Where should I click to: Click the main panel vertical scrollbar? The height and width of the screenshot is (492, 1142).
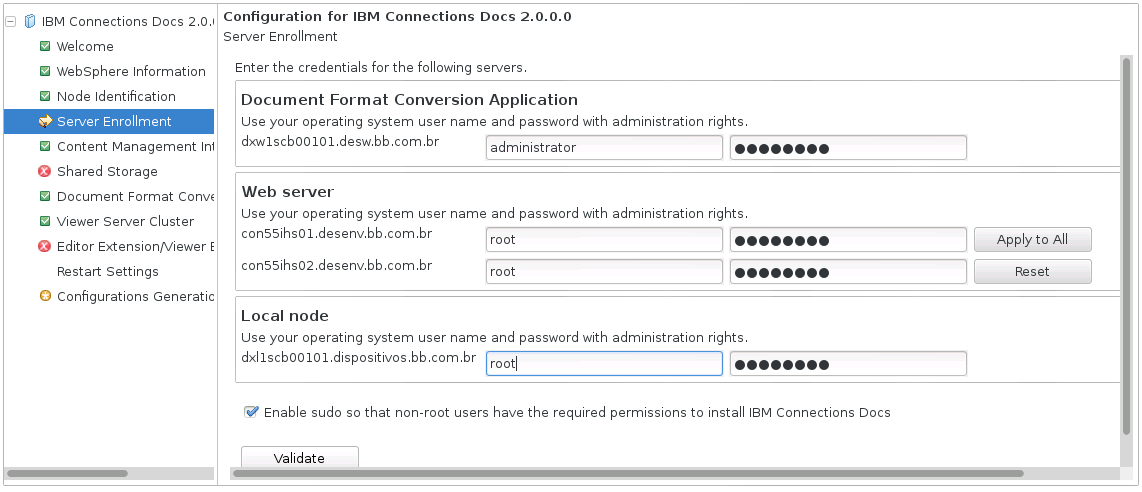(1127, 247)
